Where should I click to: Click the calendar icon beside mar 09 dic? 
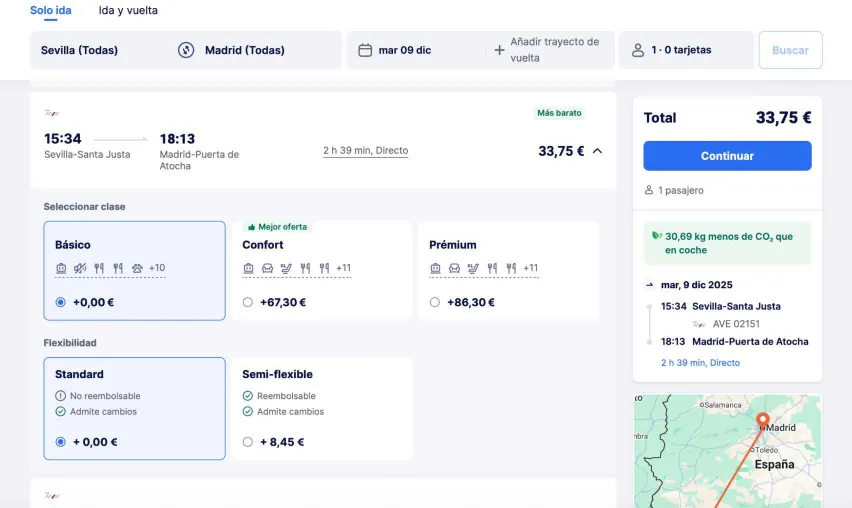[365, 50]
